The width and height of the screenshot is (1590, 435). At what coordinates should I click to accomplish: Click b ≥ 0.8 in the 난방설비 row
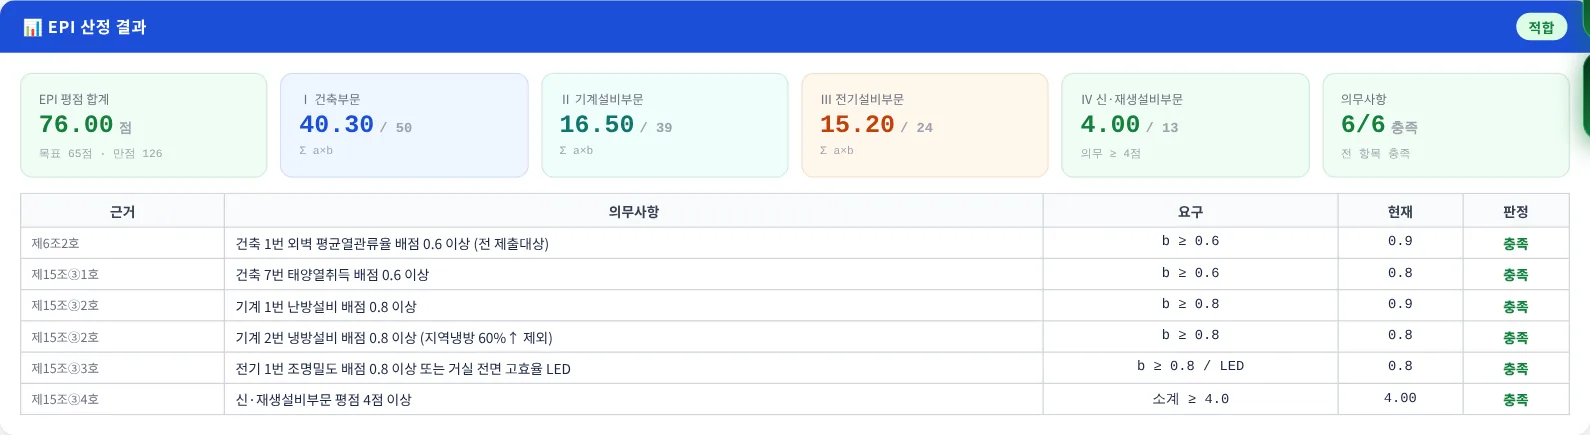1190,304
